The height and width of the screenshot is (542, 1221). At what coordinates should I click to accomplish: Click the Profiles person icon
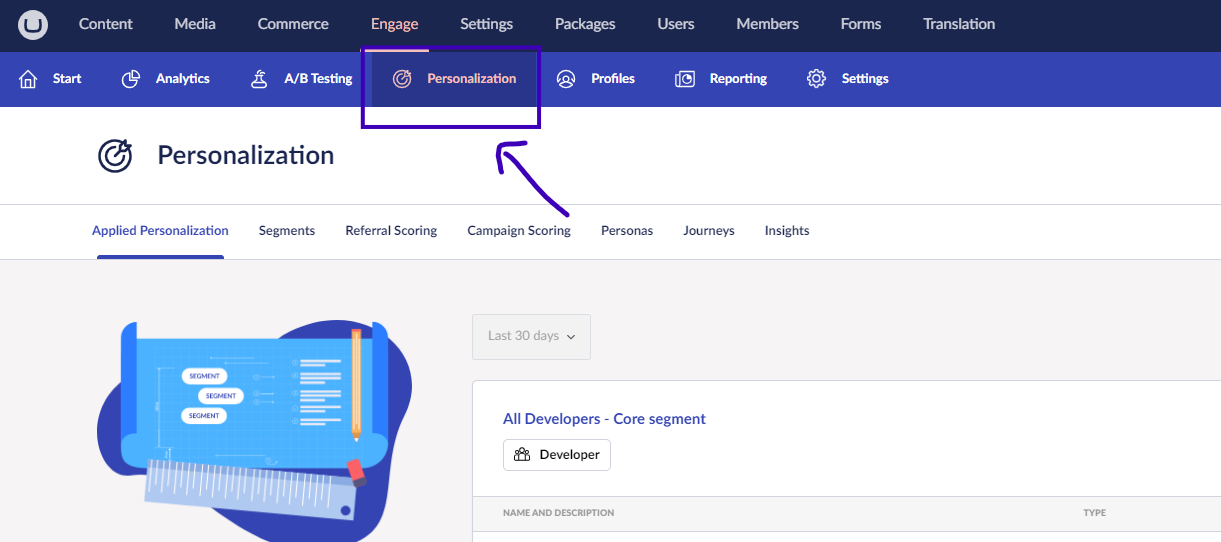566,79
